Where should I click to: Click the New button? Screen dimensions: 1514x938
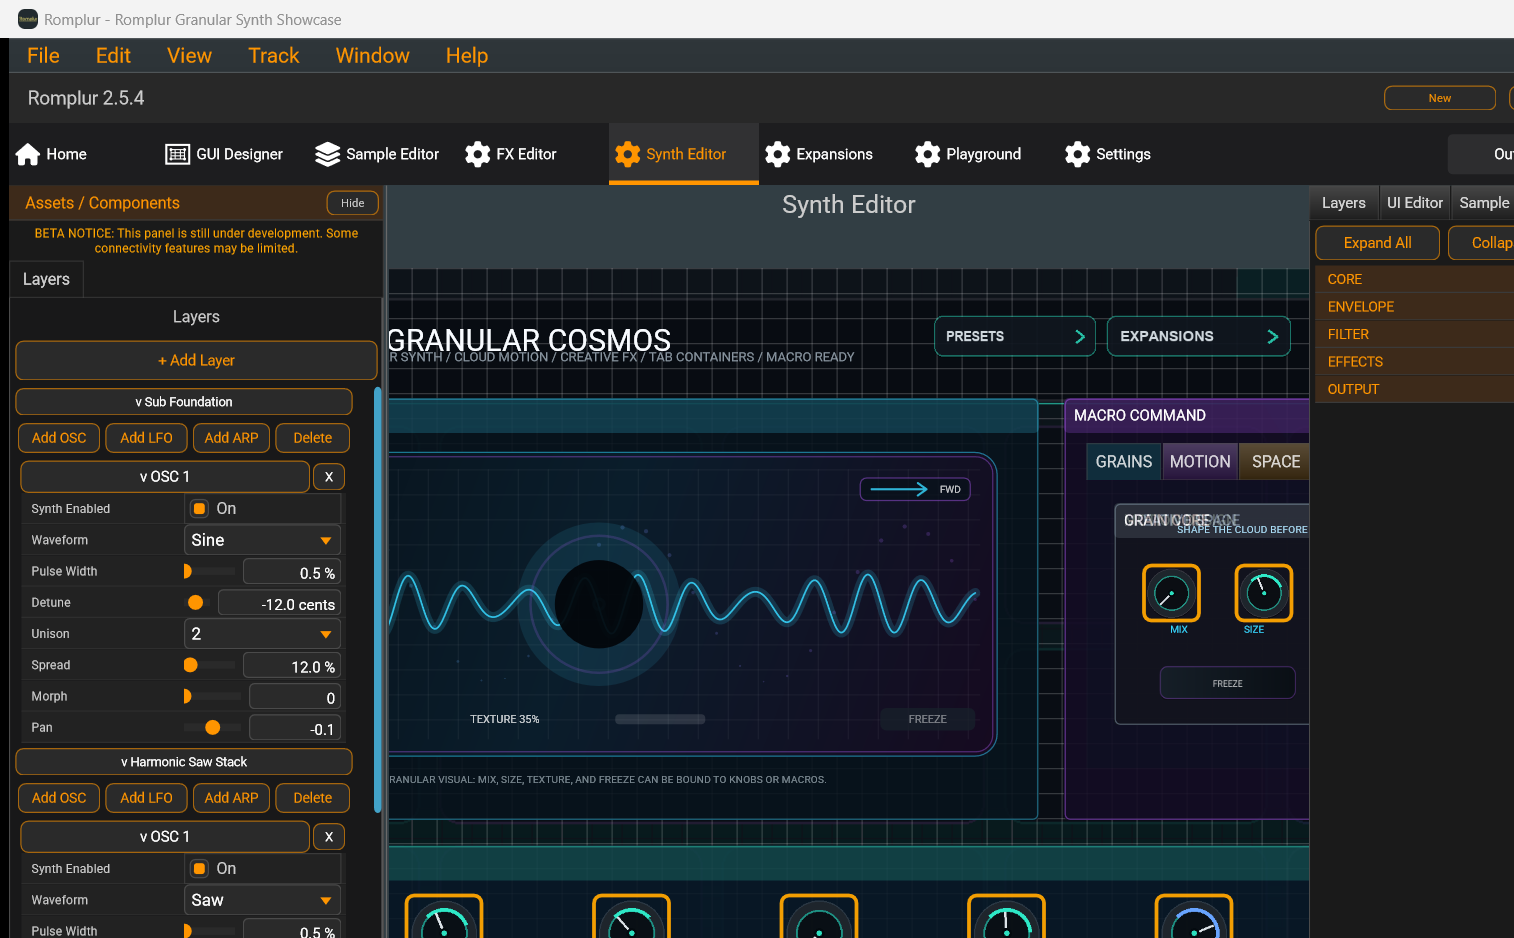point(1439,98)
